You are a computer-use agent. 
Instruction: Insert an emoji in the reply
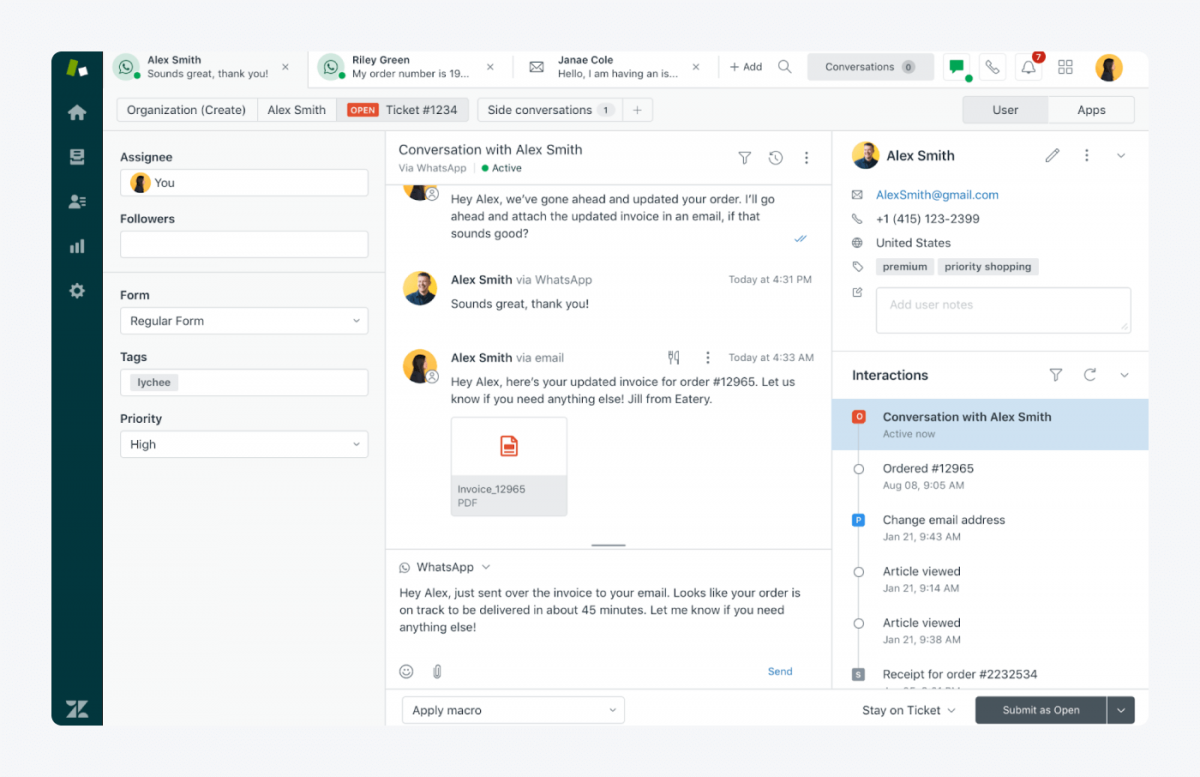406,672
